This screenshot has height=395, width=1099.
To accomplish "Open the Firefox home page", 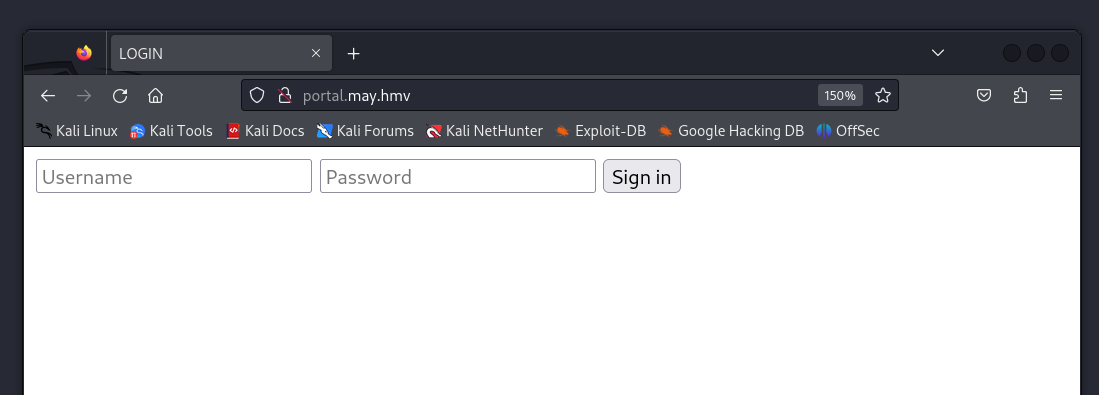I will tap(156, 95).
